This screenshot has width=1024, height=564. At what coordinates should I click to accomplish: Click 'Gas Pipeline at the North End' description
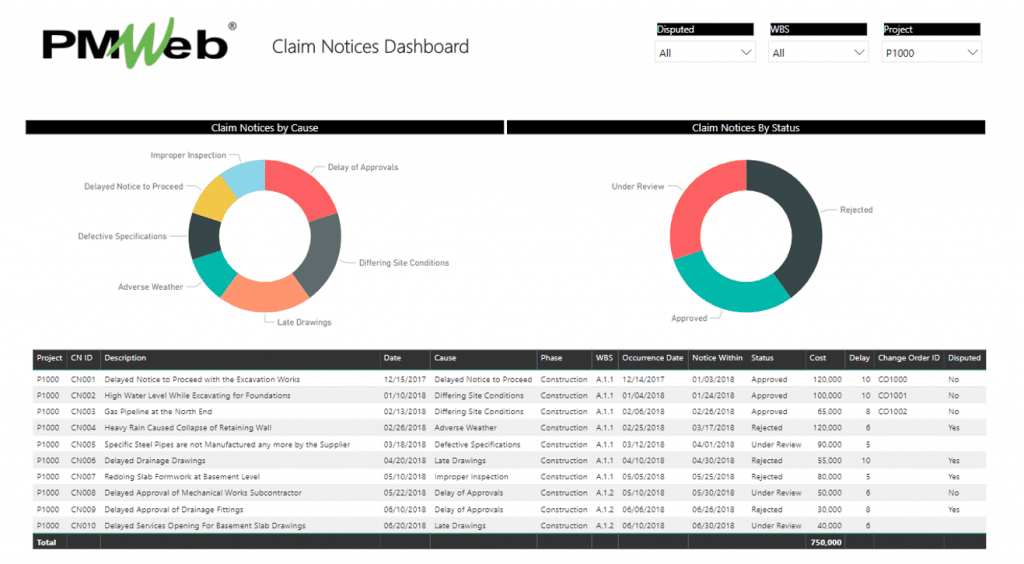point(158,412)
